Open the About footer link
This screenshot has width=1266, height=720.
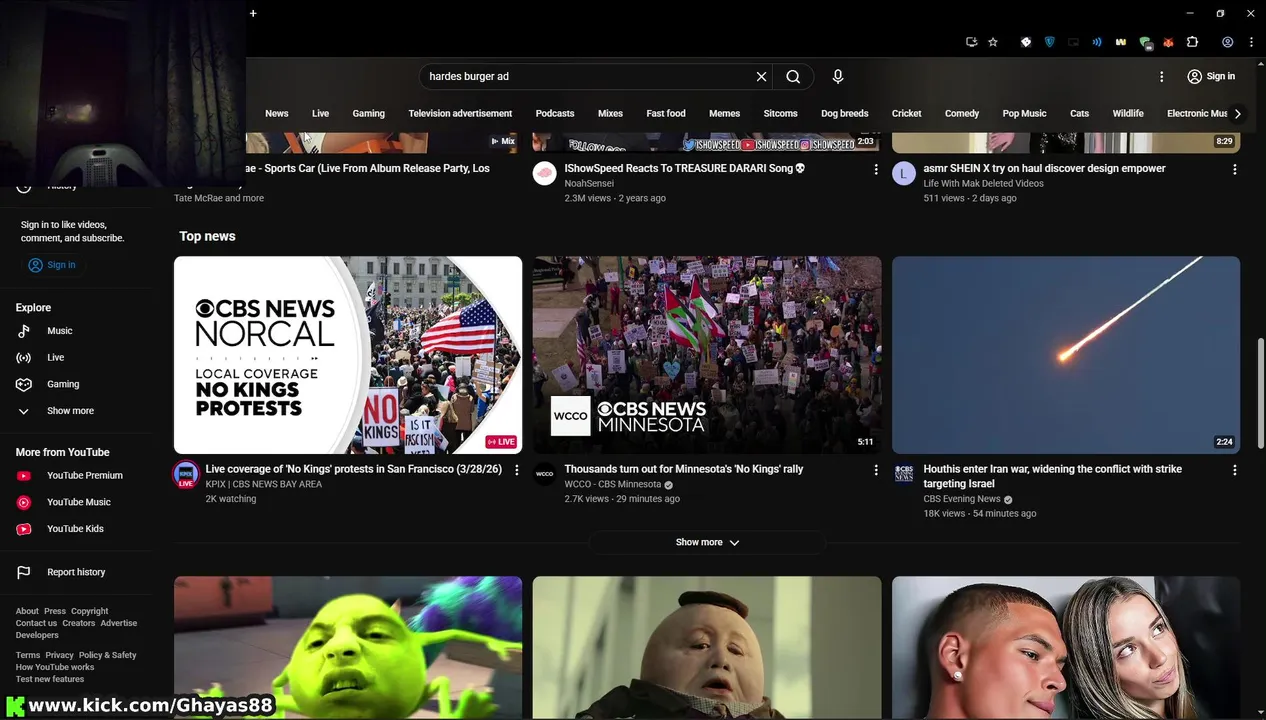[27, 611]
